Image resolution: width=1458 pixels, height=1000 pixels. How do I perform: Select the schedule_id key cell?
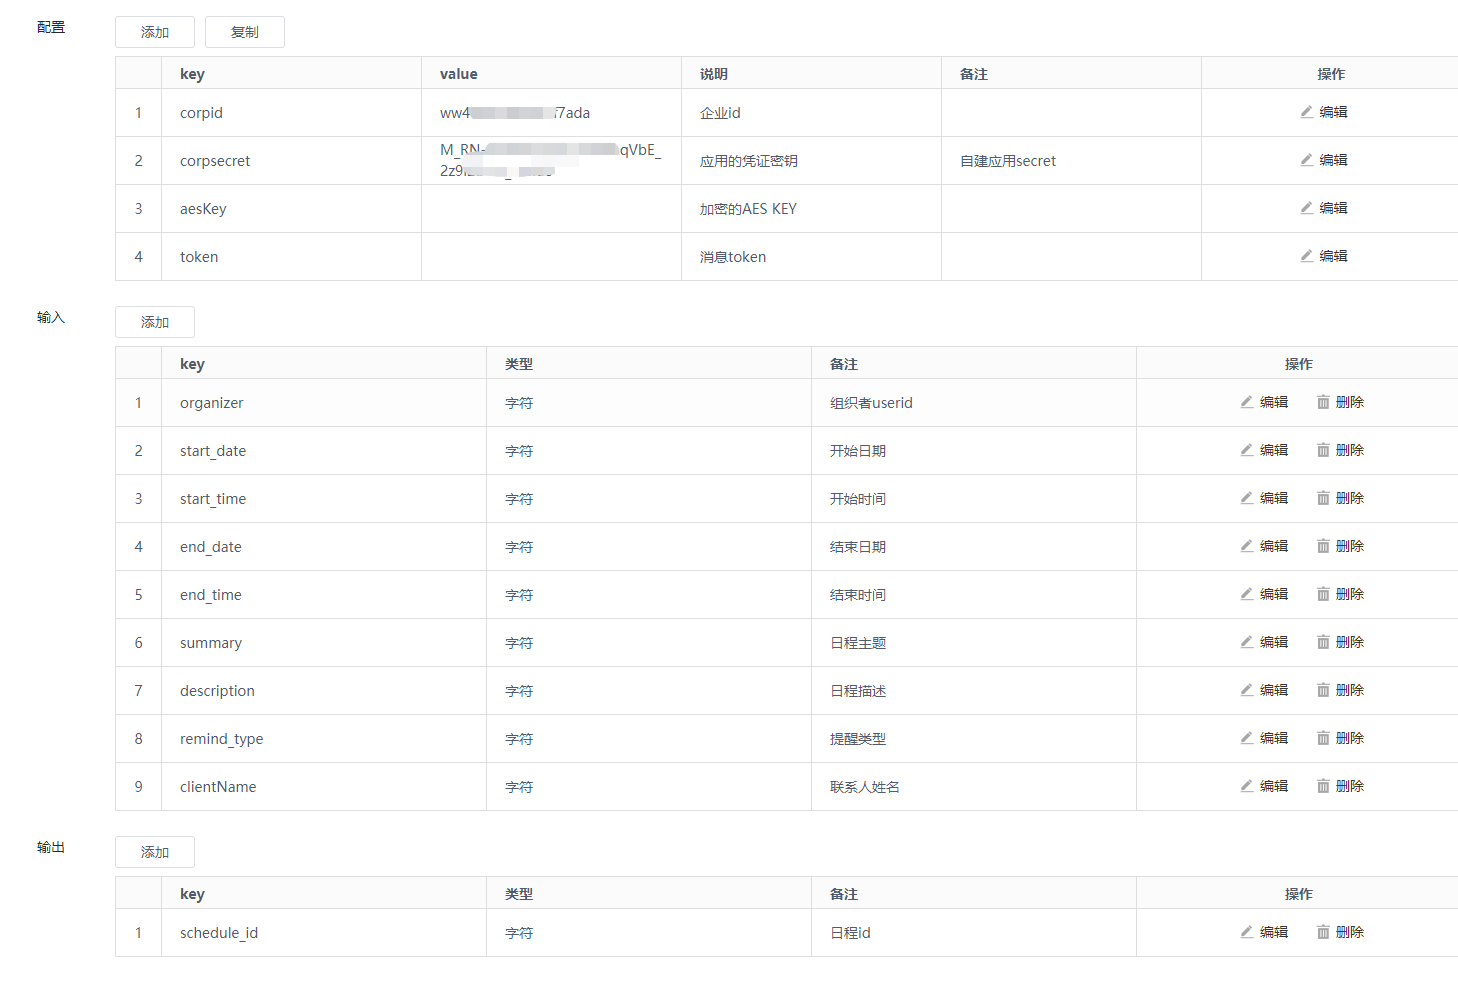coord(324,933)
